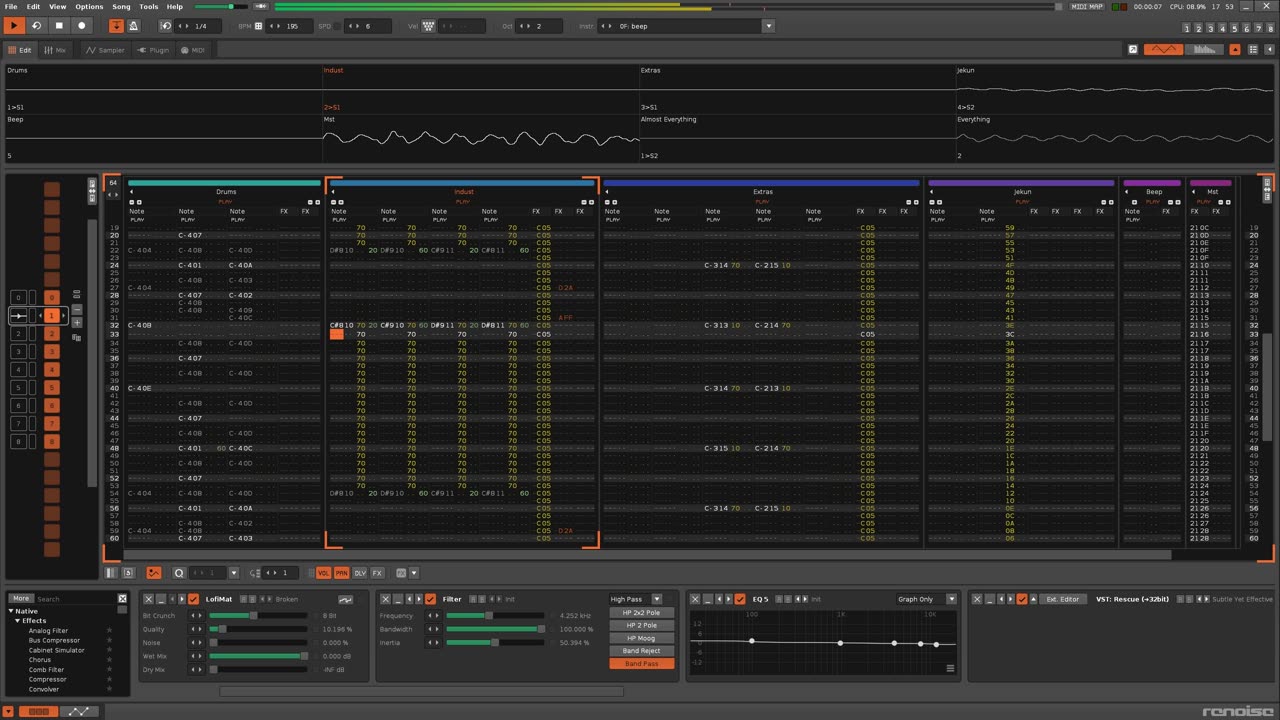Start song playback with the play button
Image resolution: width=1280 pixels, height=720 pixels.
tap(14, 25)
